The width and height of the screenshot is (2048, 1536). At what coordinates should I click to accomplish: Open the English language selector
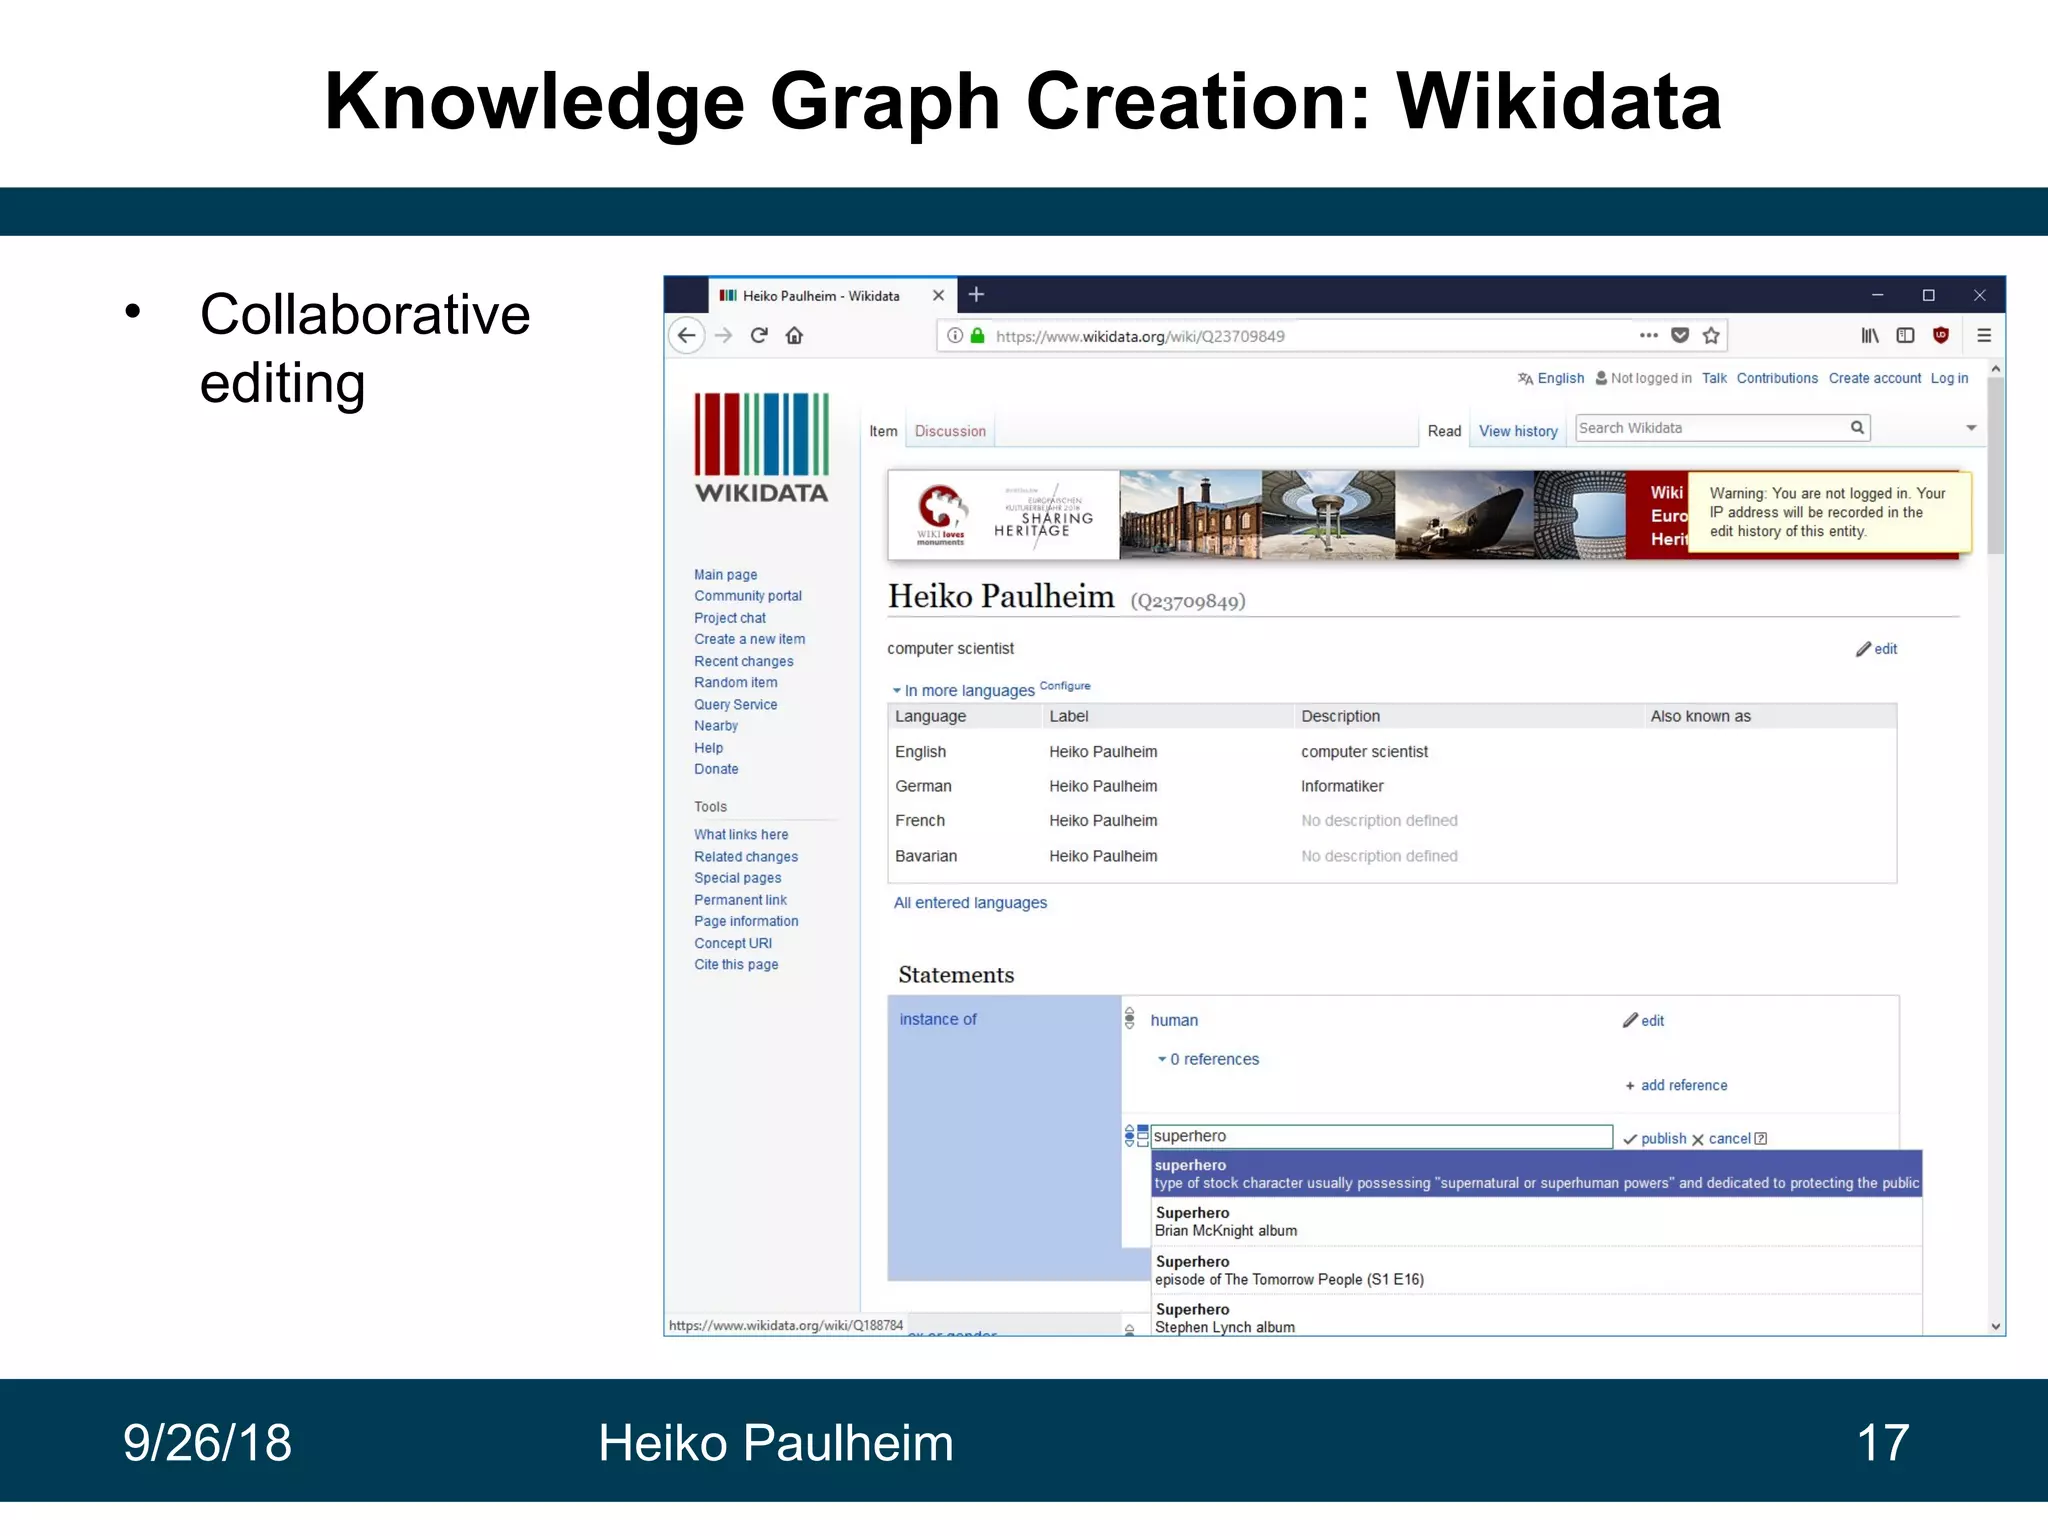[x=1551, y=379]
